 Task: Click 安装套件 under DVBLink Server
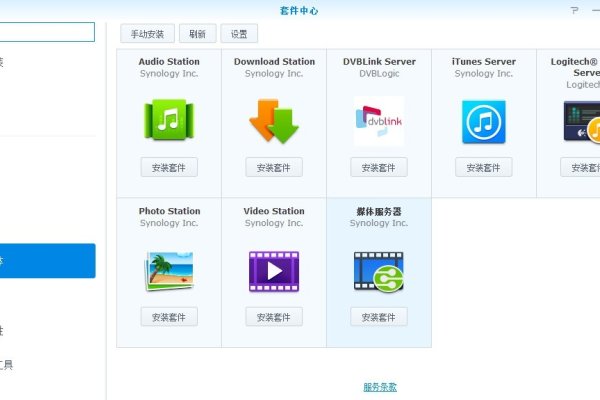[379, 167]
